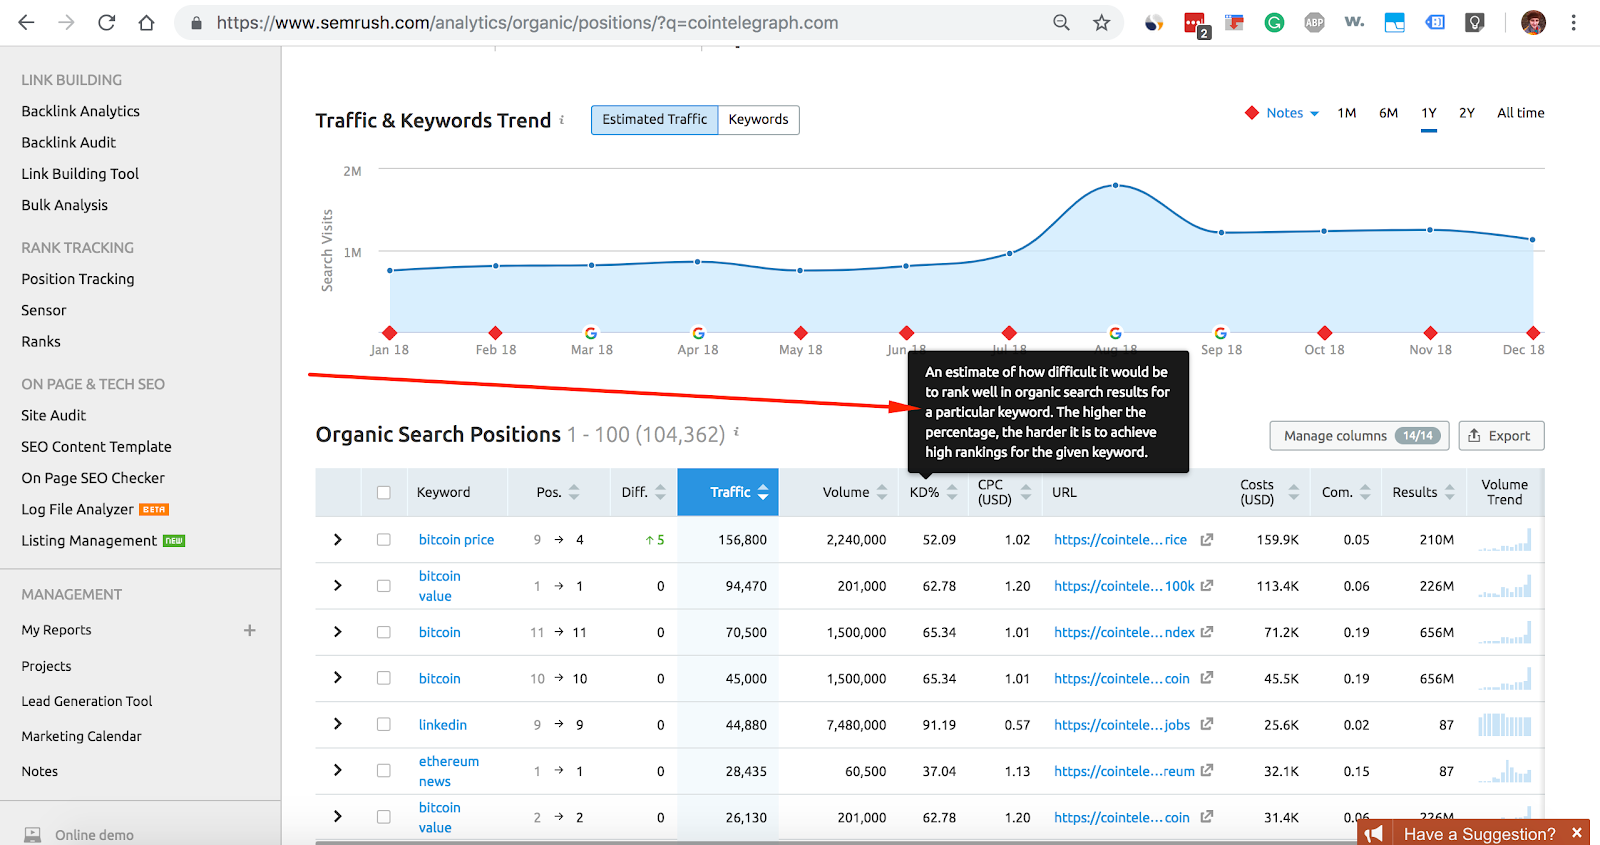
Task: Select the 2Y time range
Action: (1467, 113)
